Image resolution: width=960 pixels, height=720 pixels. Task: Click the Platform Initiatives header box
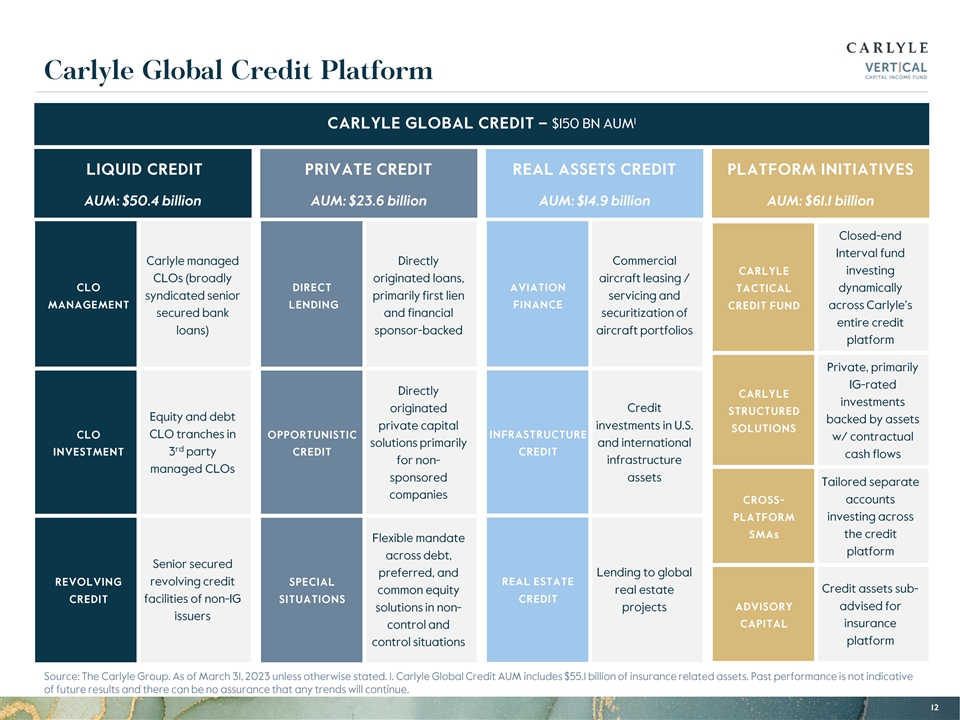(820, 183)
